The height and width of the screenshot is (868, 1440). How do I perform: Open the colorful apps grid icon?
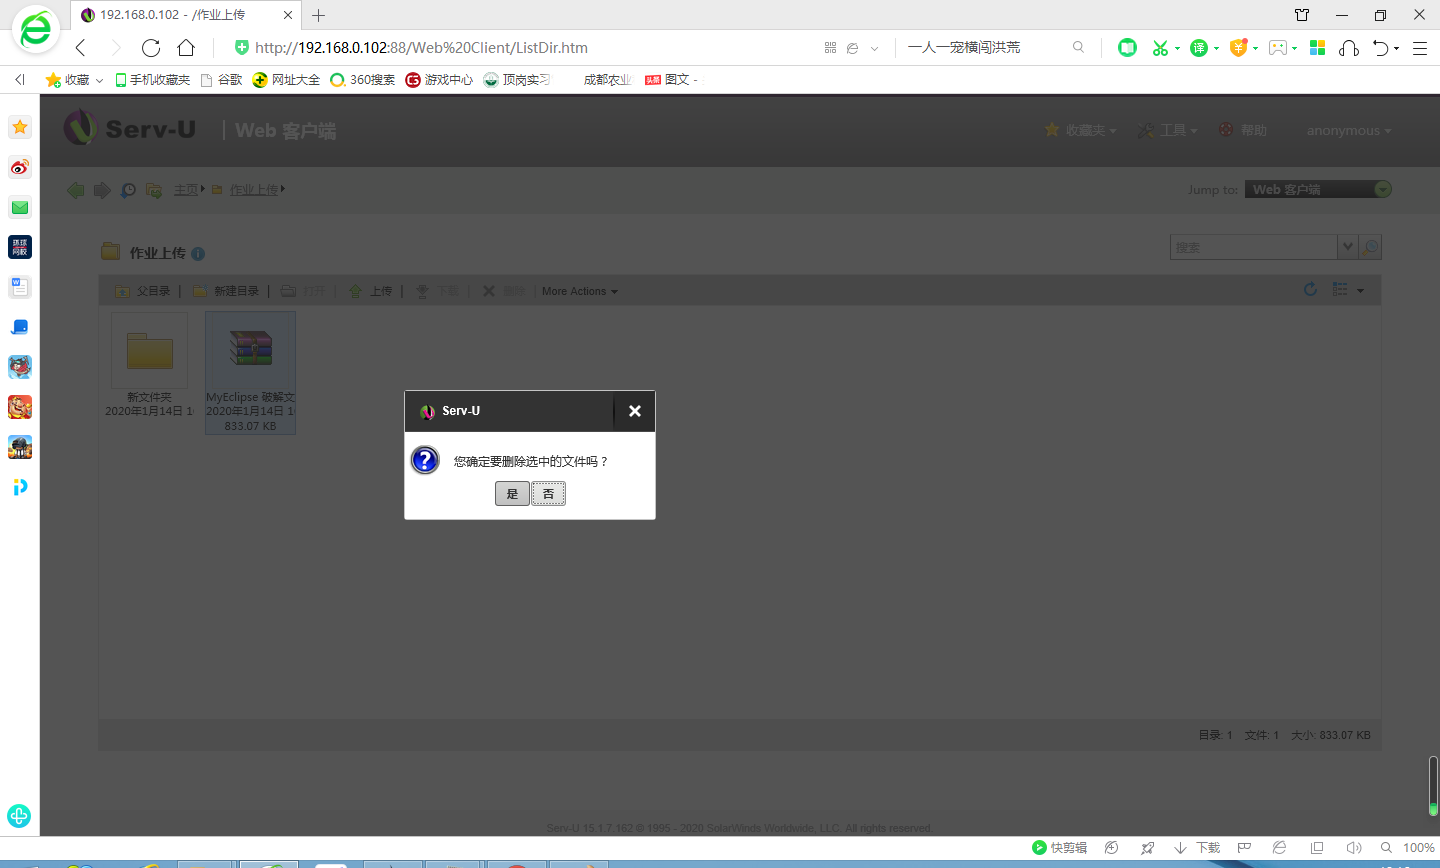point(1317,47)
